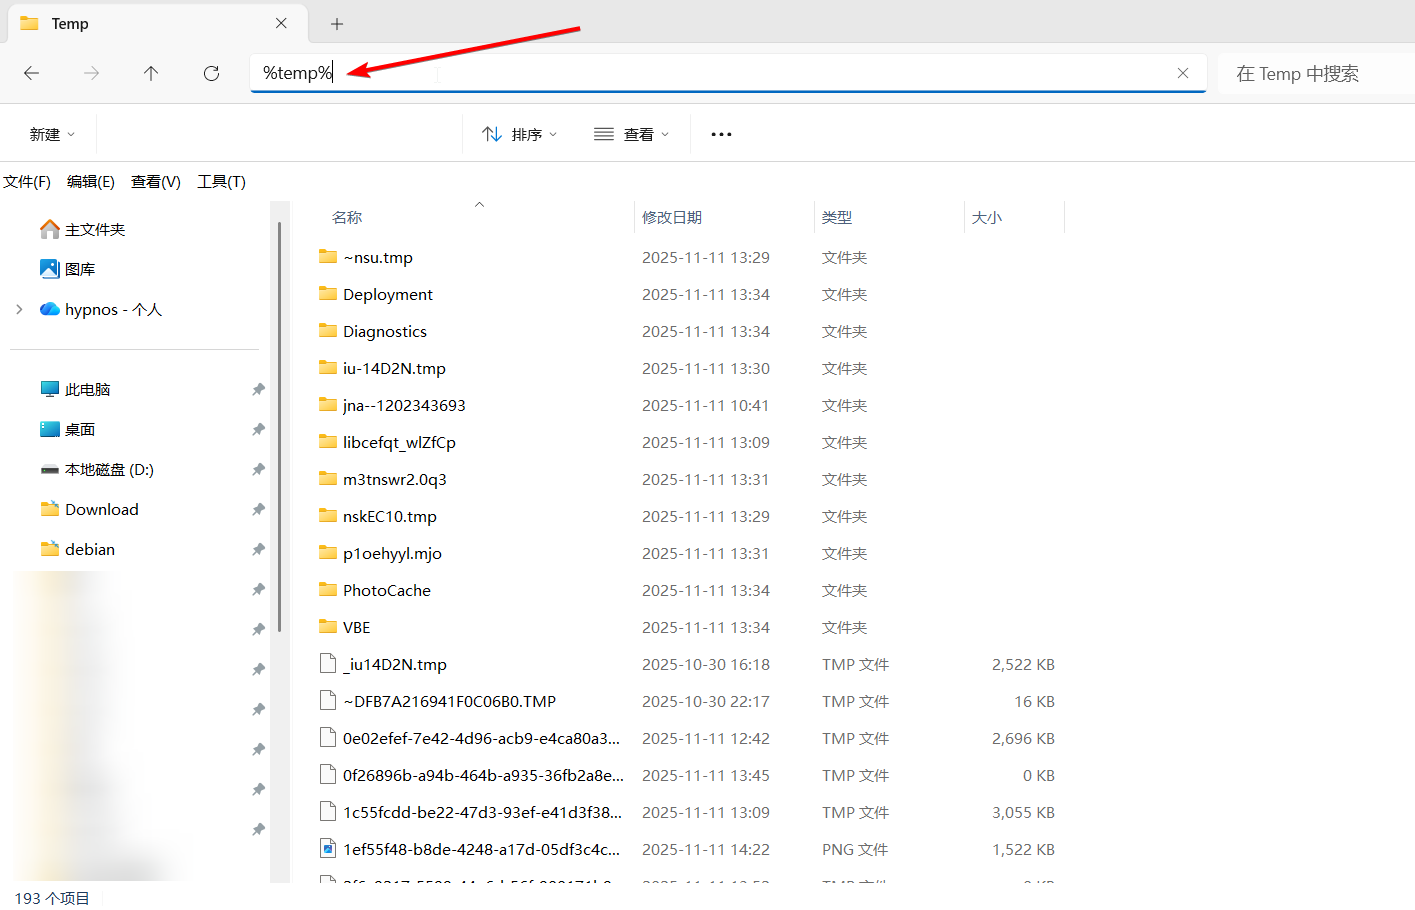
Task: Sort by 修改日期 column header
Action: click(672, 217)
